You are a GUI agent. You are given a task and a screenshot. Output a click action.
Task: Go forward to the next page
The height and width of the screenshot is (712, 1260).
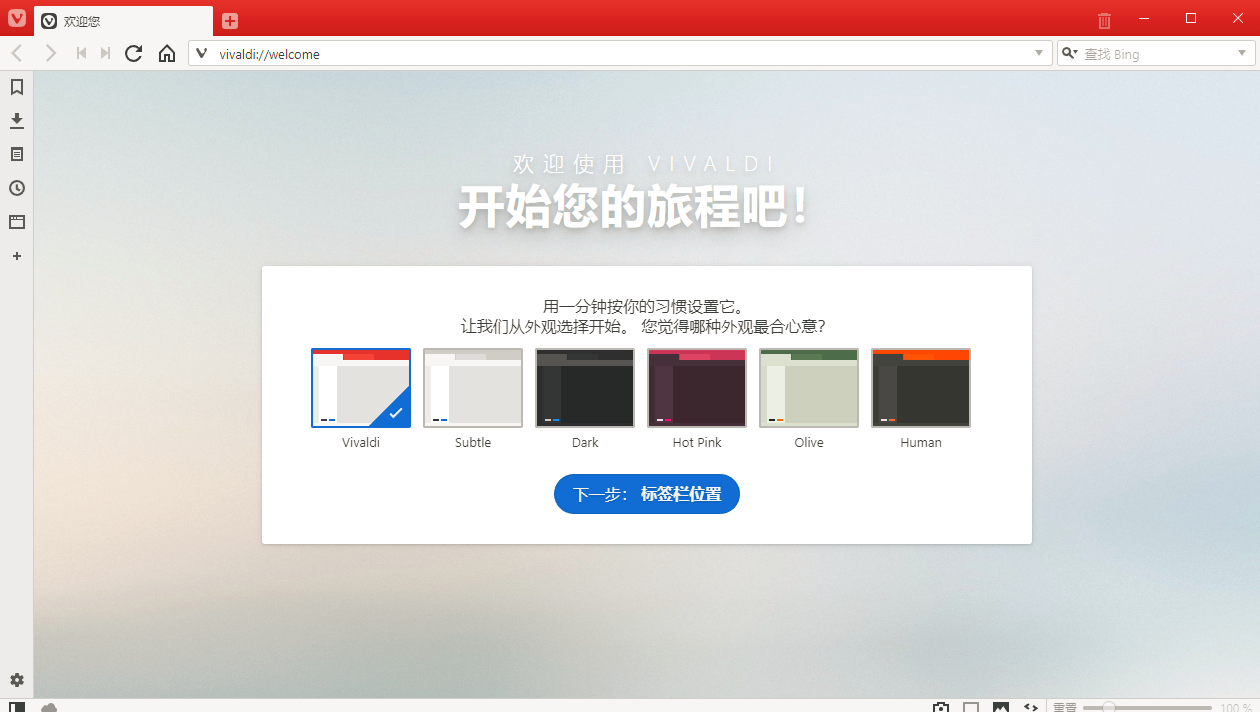[51, 54]
